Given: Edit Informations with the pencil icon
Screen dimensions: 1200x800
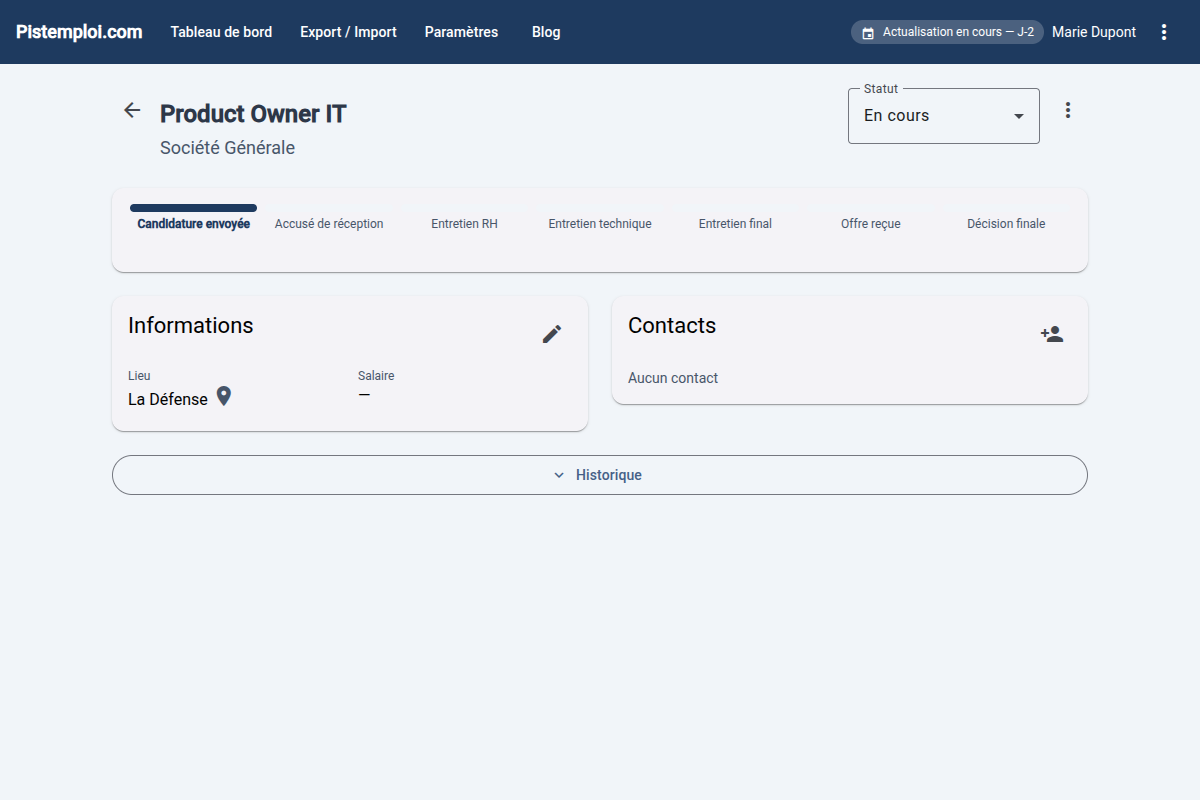Looking at the screenshot, I should point(552,334).
